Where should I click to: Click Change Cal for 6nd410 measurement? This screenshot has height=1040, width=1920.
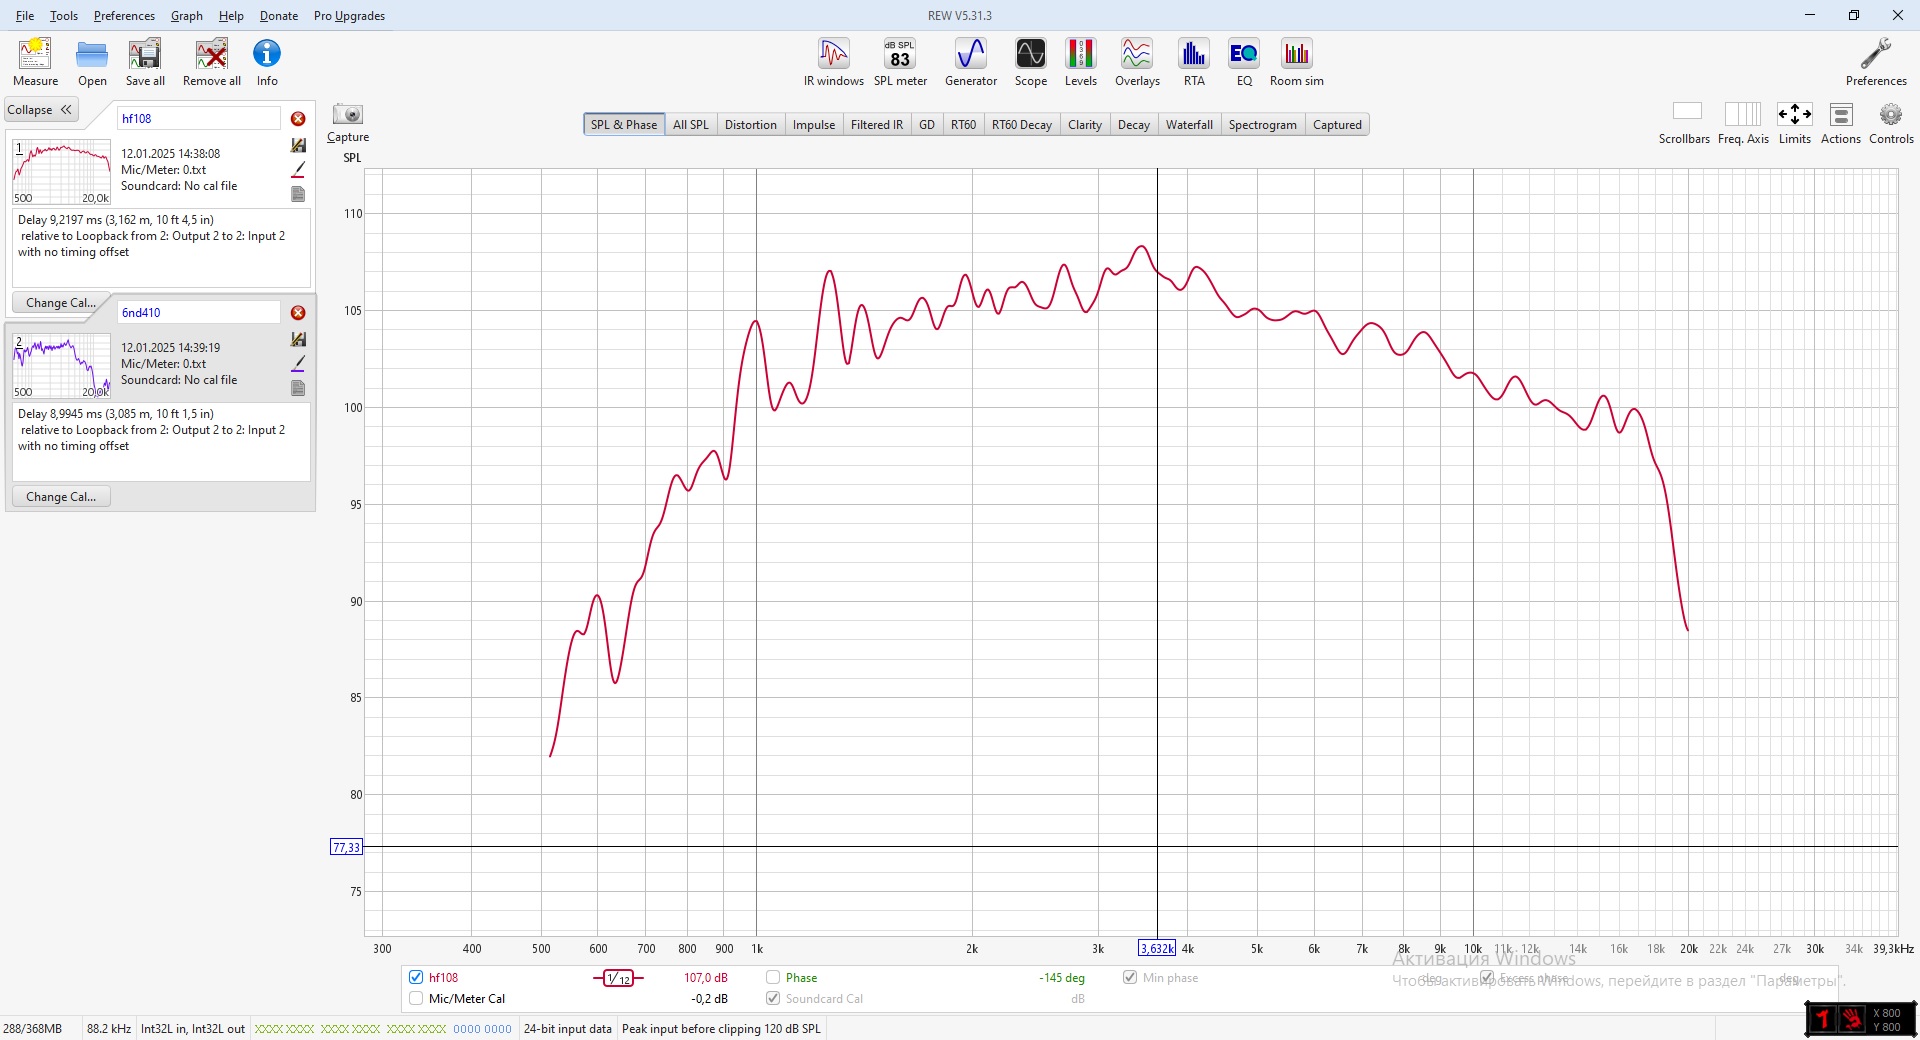pos(61,497)
